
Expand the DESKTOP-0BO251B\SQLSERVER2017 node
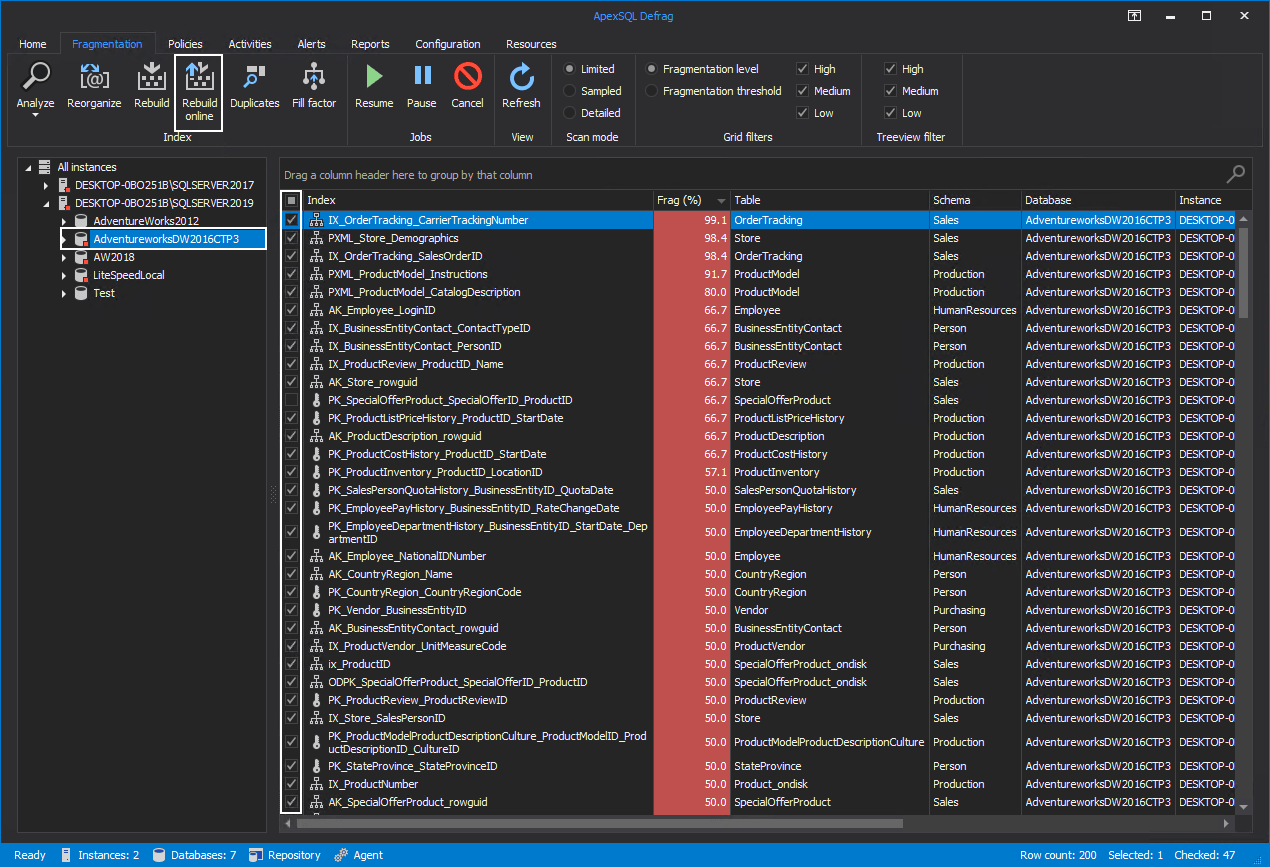click(44, 184)
